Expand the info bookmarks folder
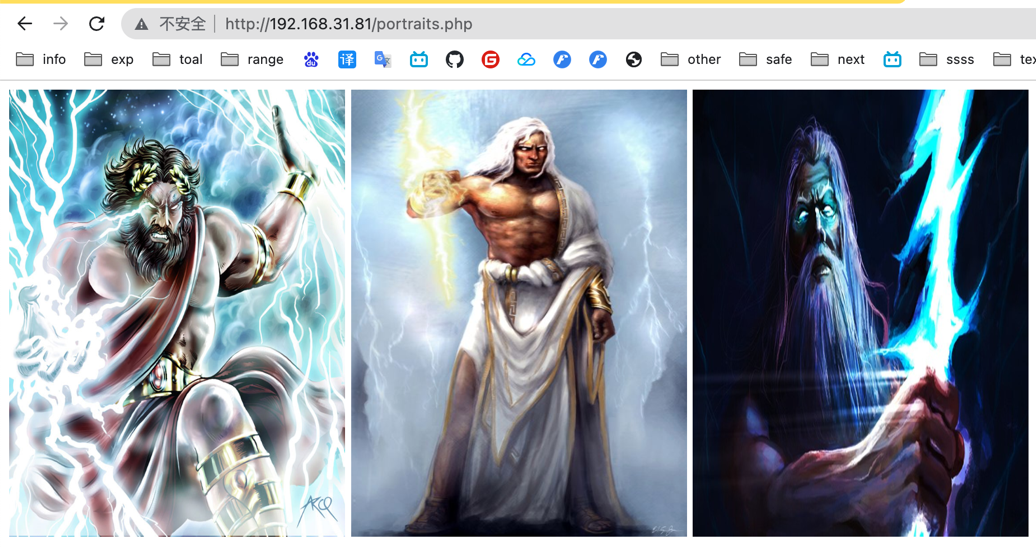 41,60
